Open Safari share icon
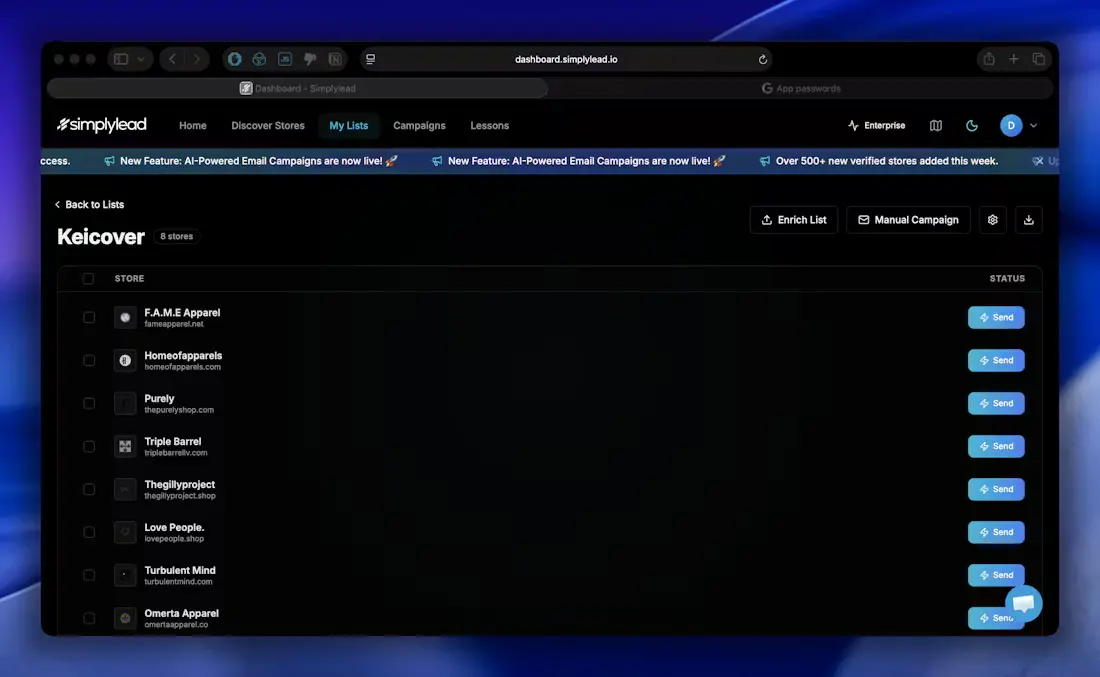 click(x=988, y=59)
